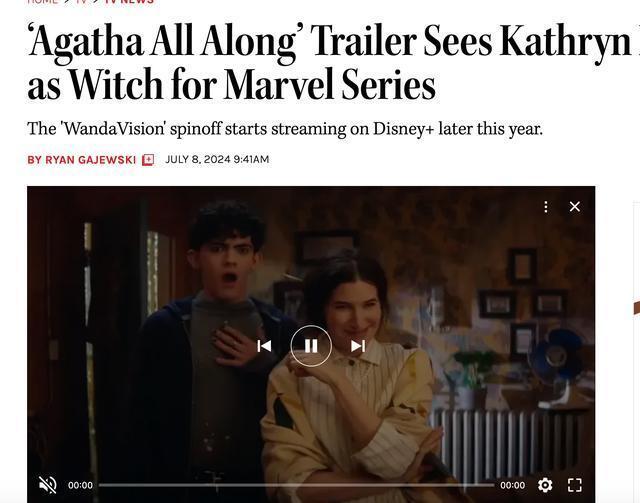Viewport: 640px width, 503px height.
Task: Open video player settings gear
Action: pos(545,485)
